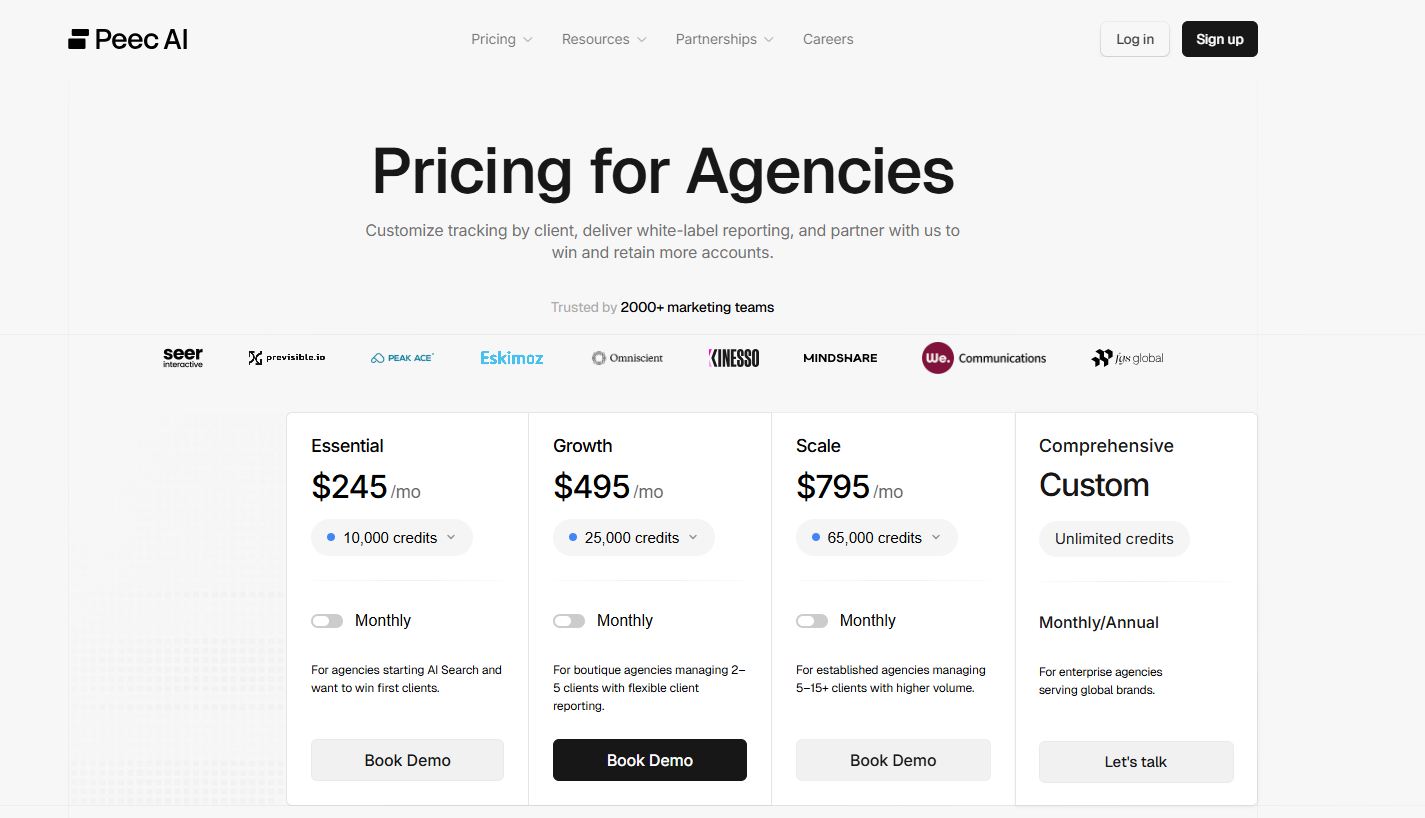
Task: Click the Sign up button
Action: pyautogui.click(x=1219, y=40)
